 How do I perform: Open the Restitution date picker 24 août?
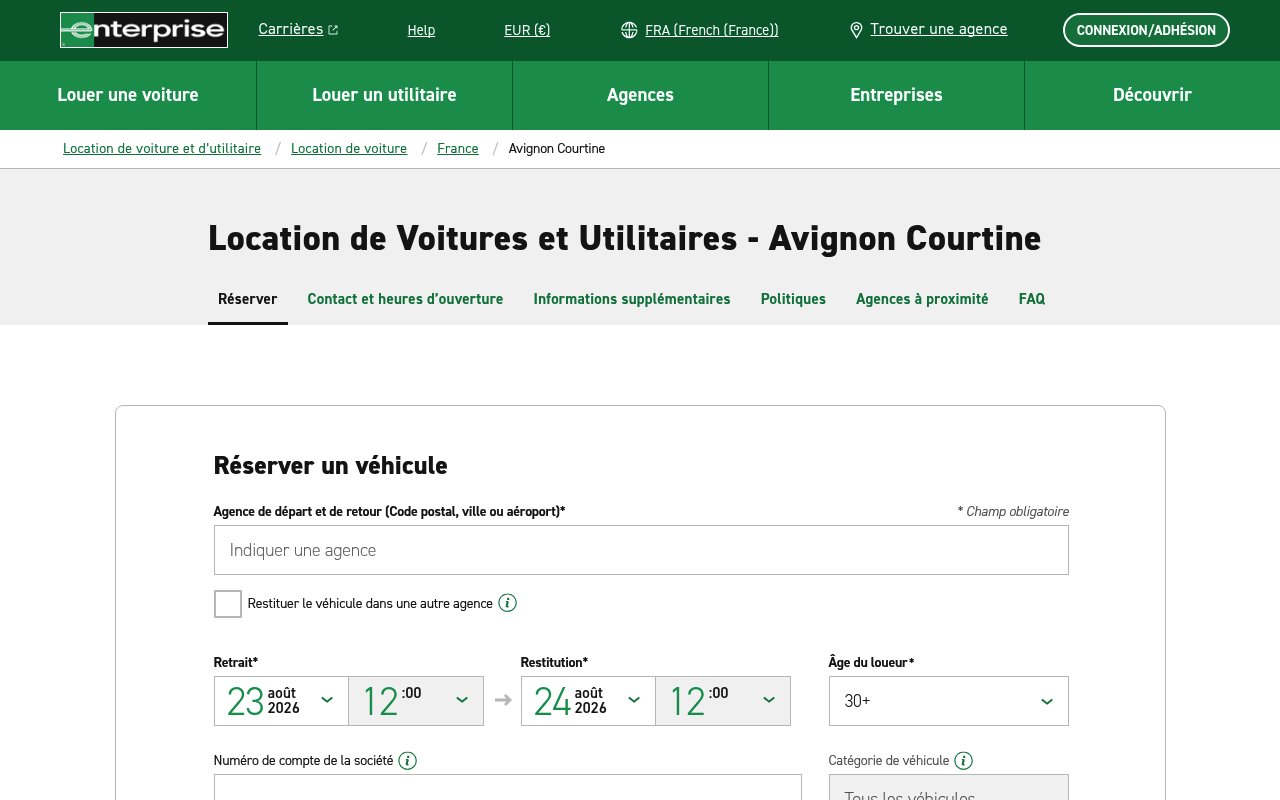(x=588, y=701)
